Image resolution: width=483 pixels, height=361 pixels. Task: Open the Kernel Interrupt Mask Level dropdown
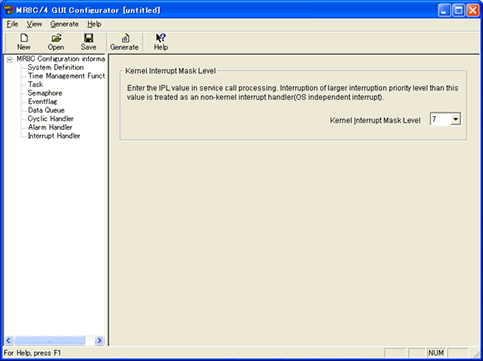(x=455, y=119)
